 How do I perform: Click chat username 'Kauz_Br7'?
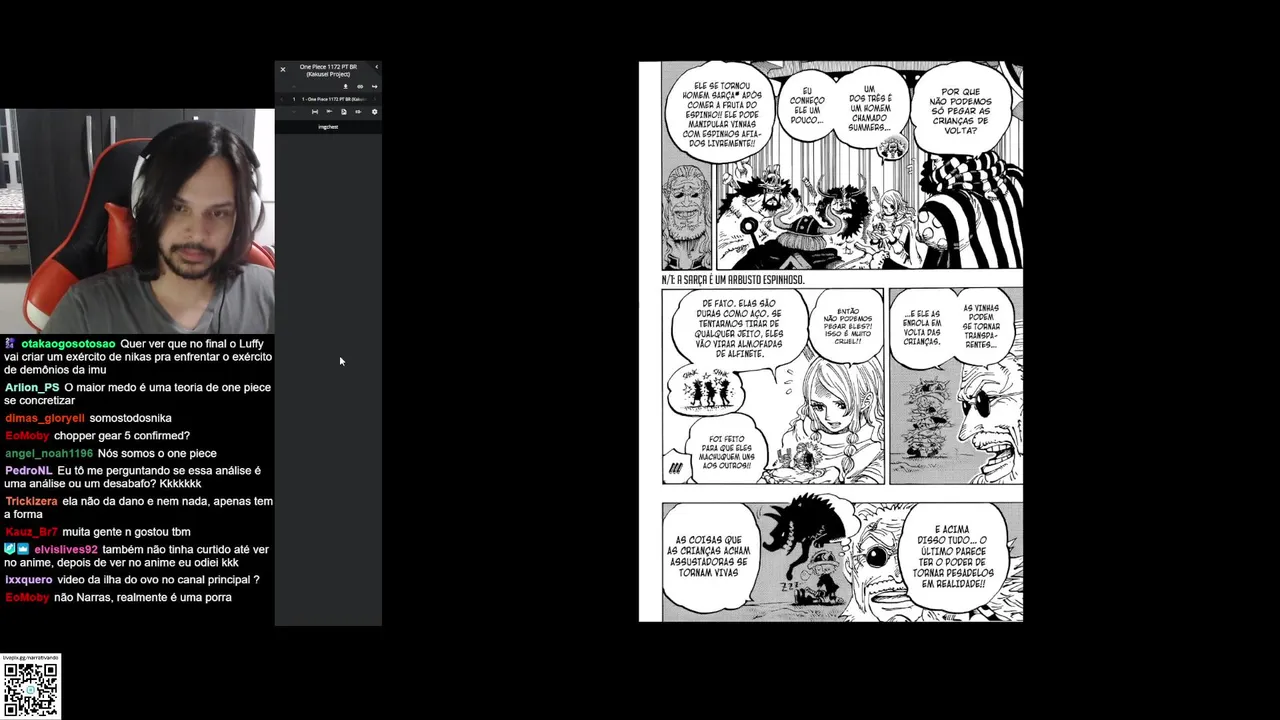point(31,532)
